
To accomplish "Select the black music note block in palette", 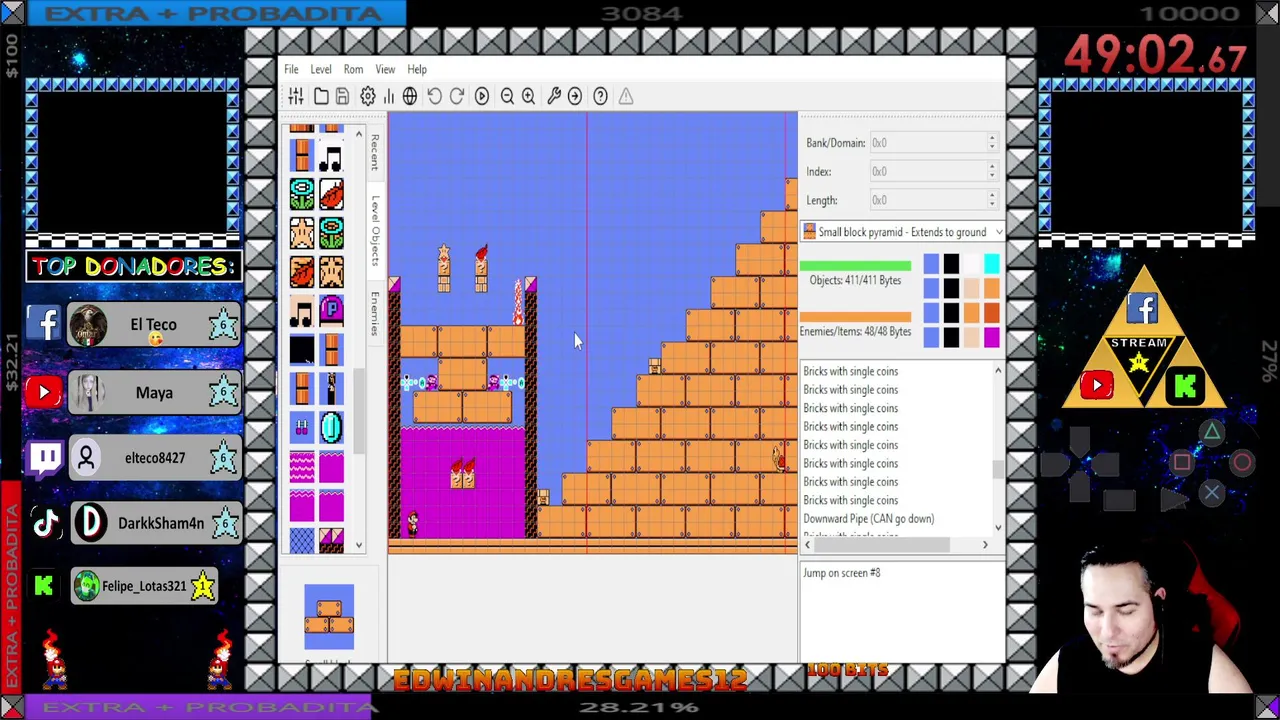I will (x=331, y=156).
